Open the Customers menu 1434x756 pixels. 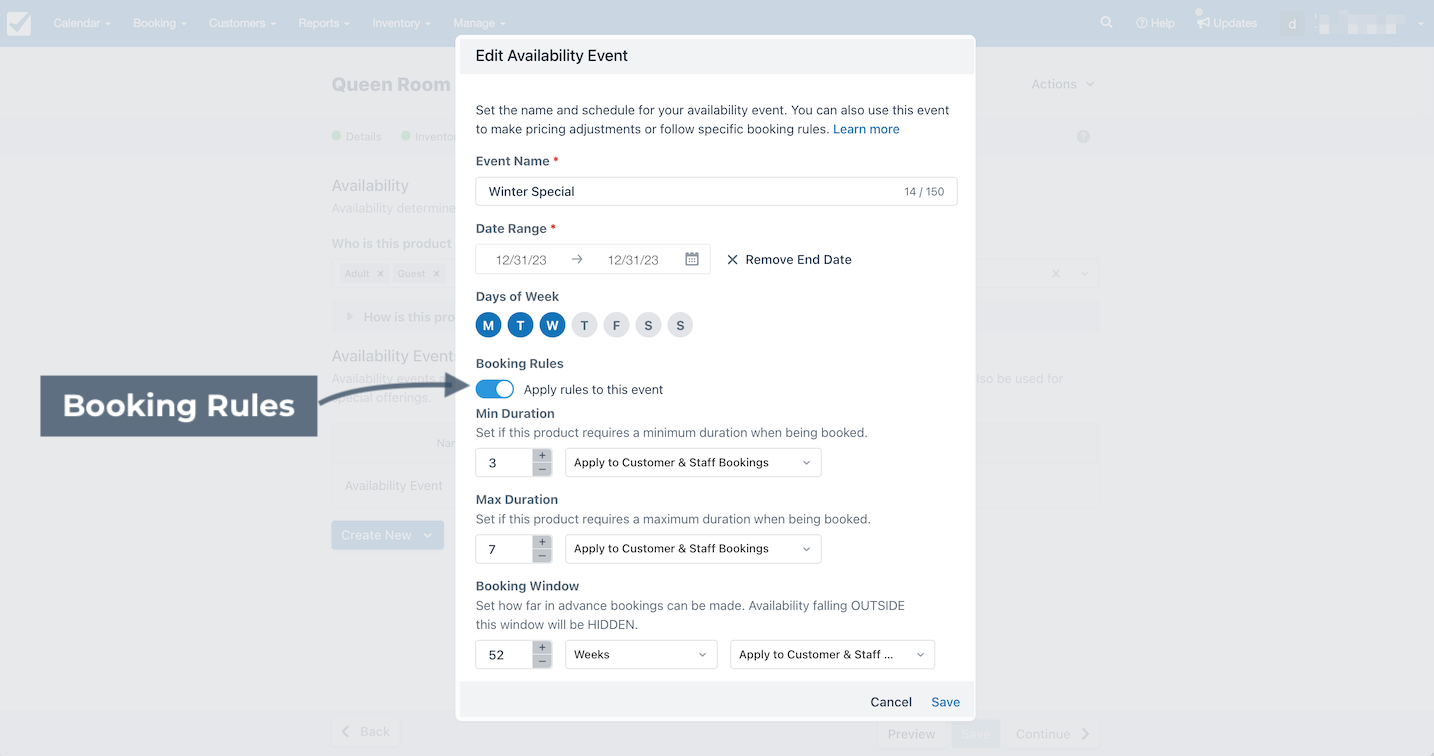tap(243, 23)
